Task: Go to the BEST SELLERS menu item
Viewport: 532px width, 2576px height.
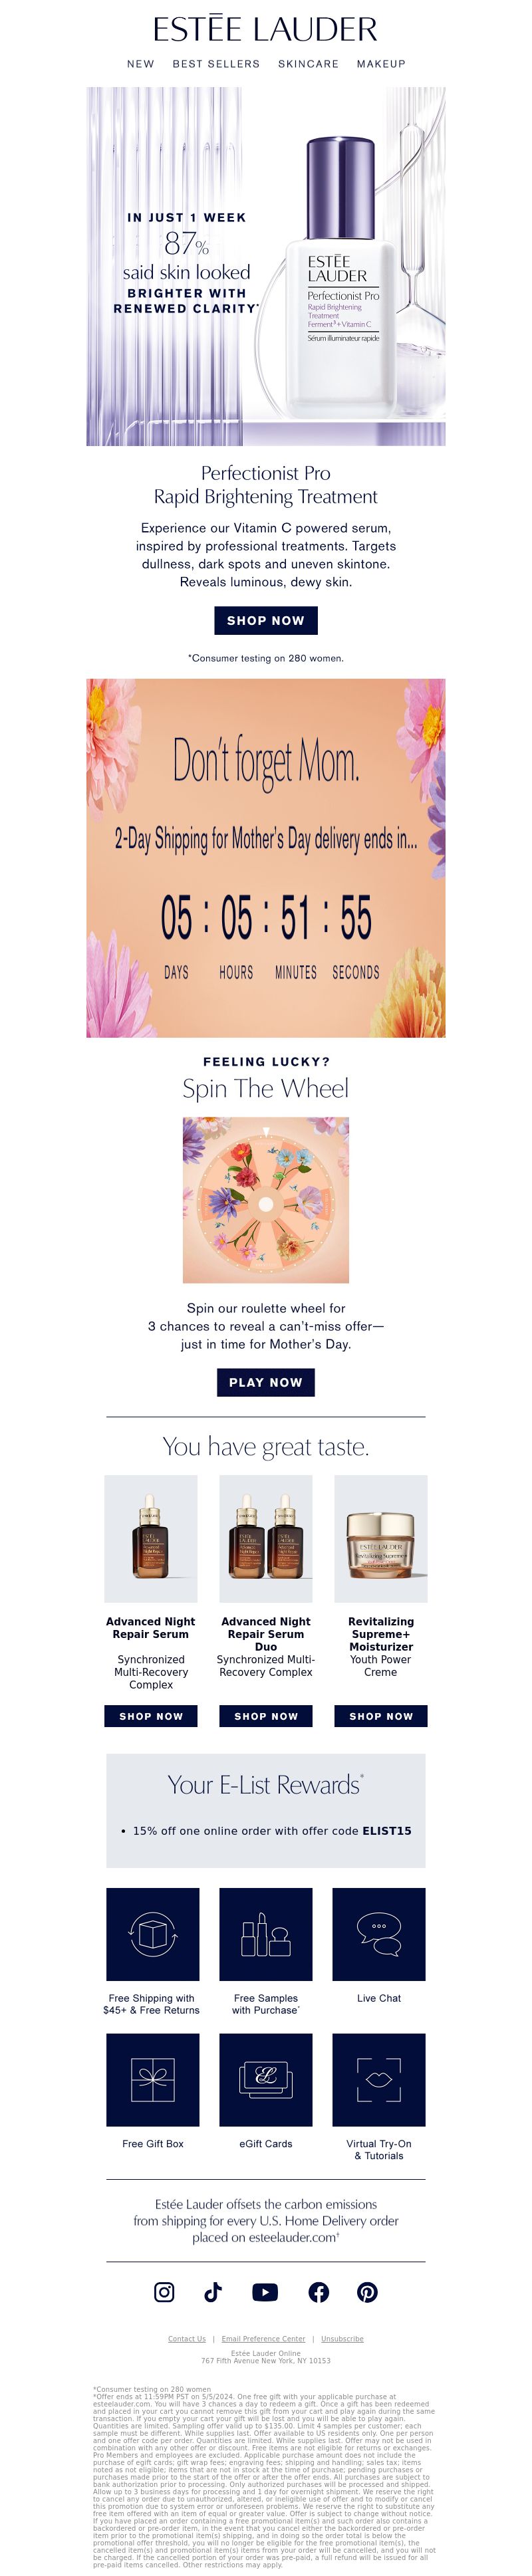Action: (216, 64)
